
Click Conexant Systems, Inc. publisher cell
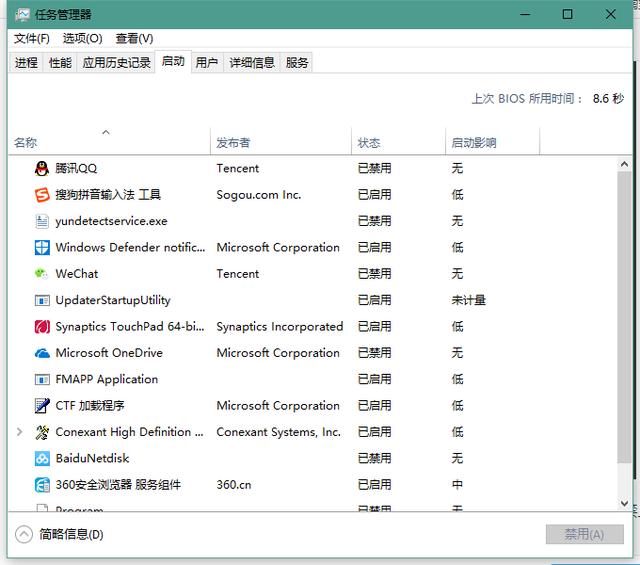[x=278, y=432]
